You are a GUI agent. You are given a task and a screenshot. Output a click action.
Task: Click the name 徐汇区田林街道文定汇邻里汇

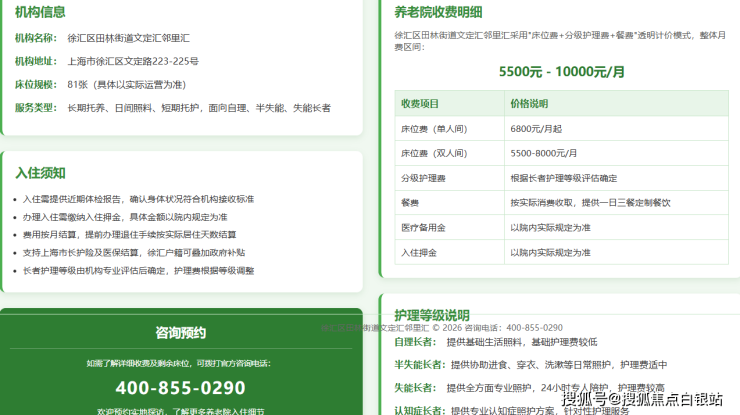coord(128,38)
